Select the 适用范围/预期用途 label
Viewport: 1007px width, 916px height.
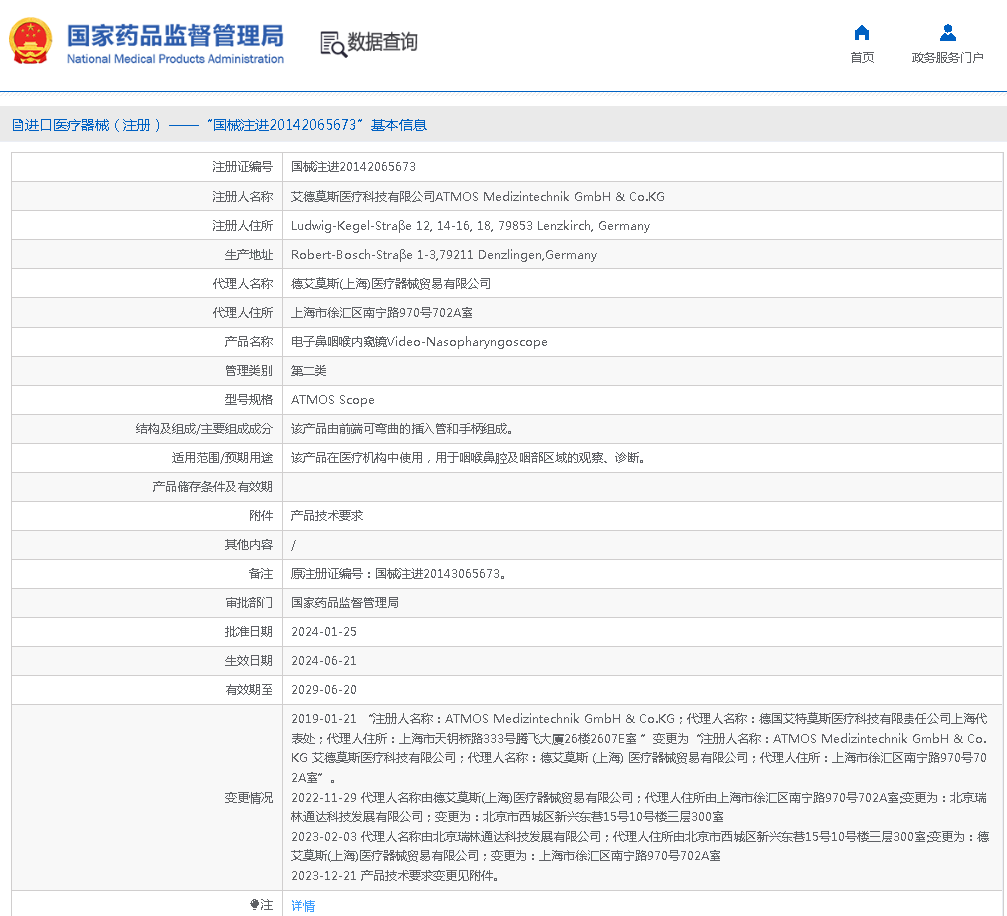pos(222,457)
